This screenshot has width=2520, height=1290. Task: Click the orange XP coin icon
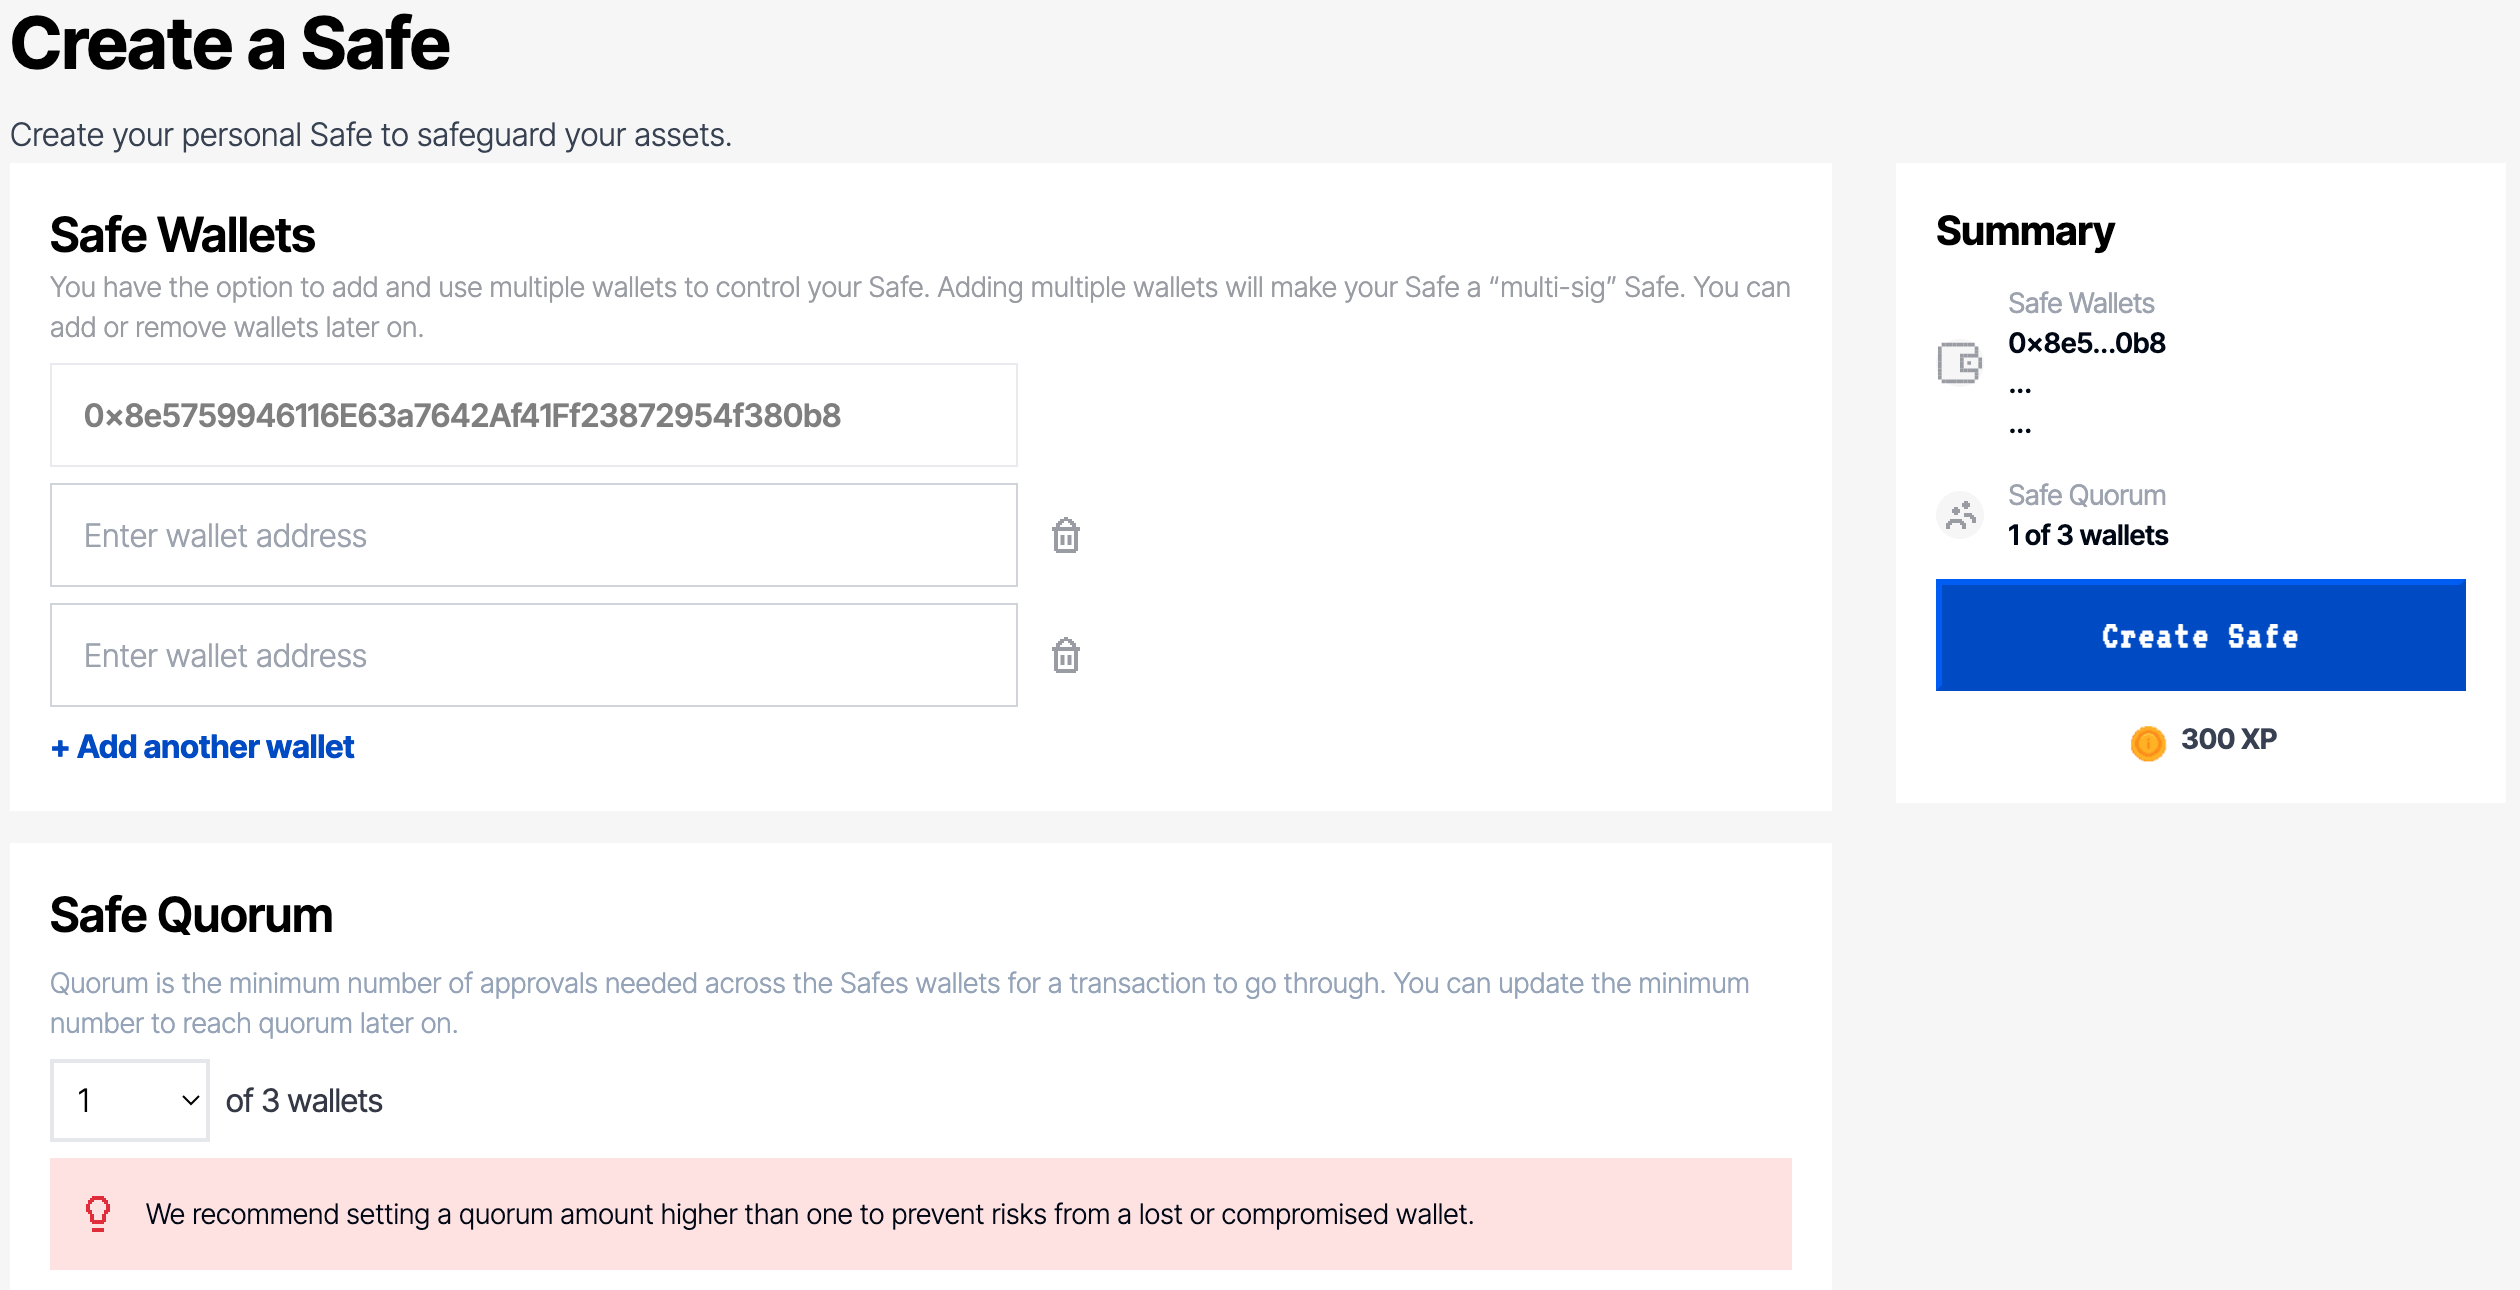coord(2147,742)
